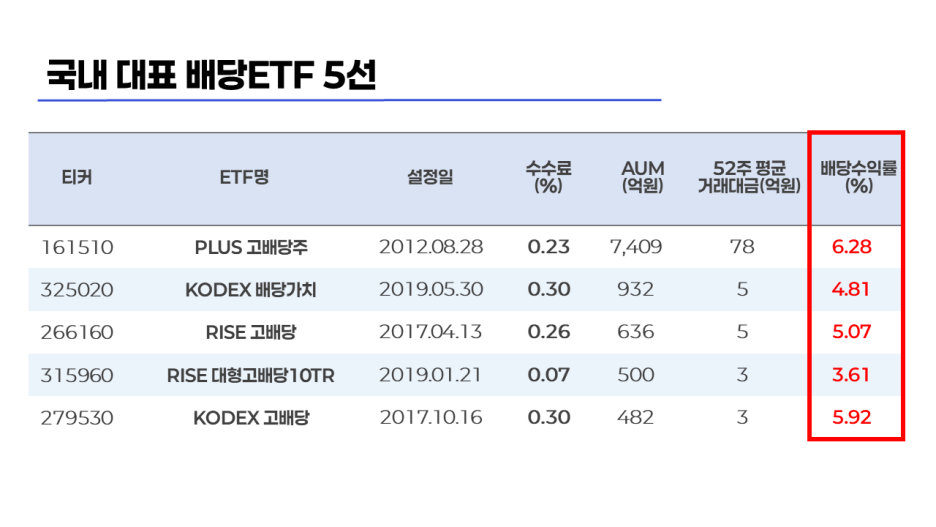Select ETF name 'KODEX 고배당'
The image size is (936, 527).
click(x=251, y=418)
